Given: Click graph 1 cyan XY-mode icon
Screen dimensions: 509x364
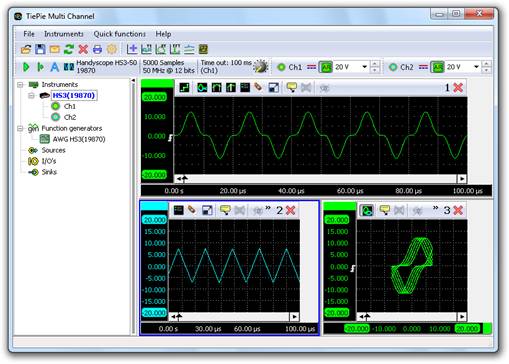Looking at the screenshot, I should pyautogui.click(x=202, y=88).
